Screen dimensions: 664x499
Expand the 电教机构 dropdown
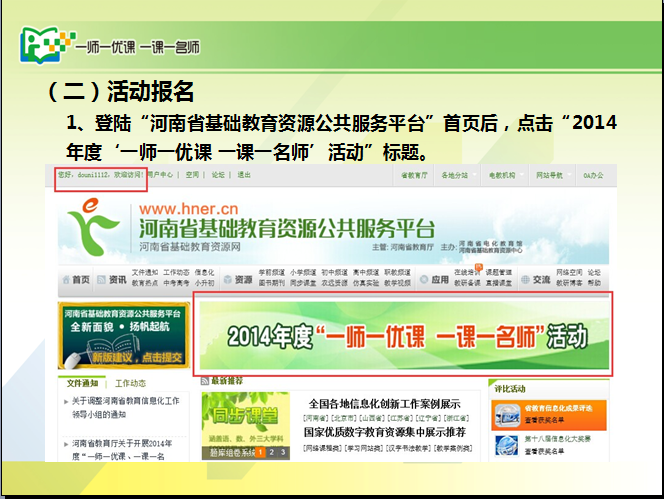click(x=522, y=175)
